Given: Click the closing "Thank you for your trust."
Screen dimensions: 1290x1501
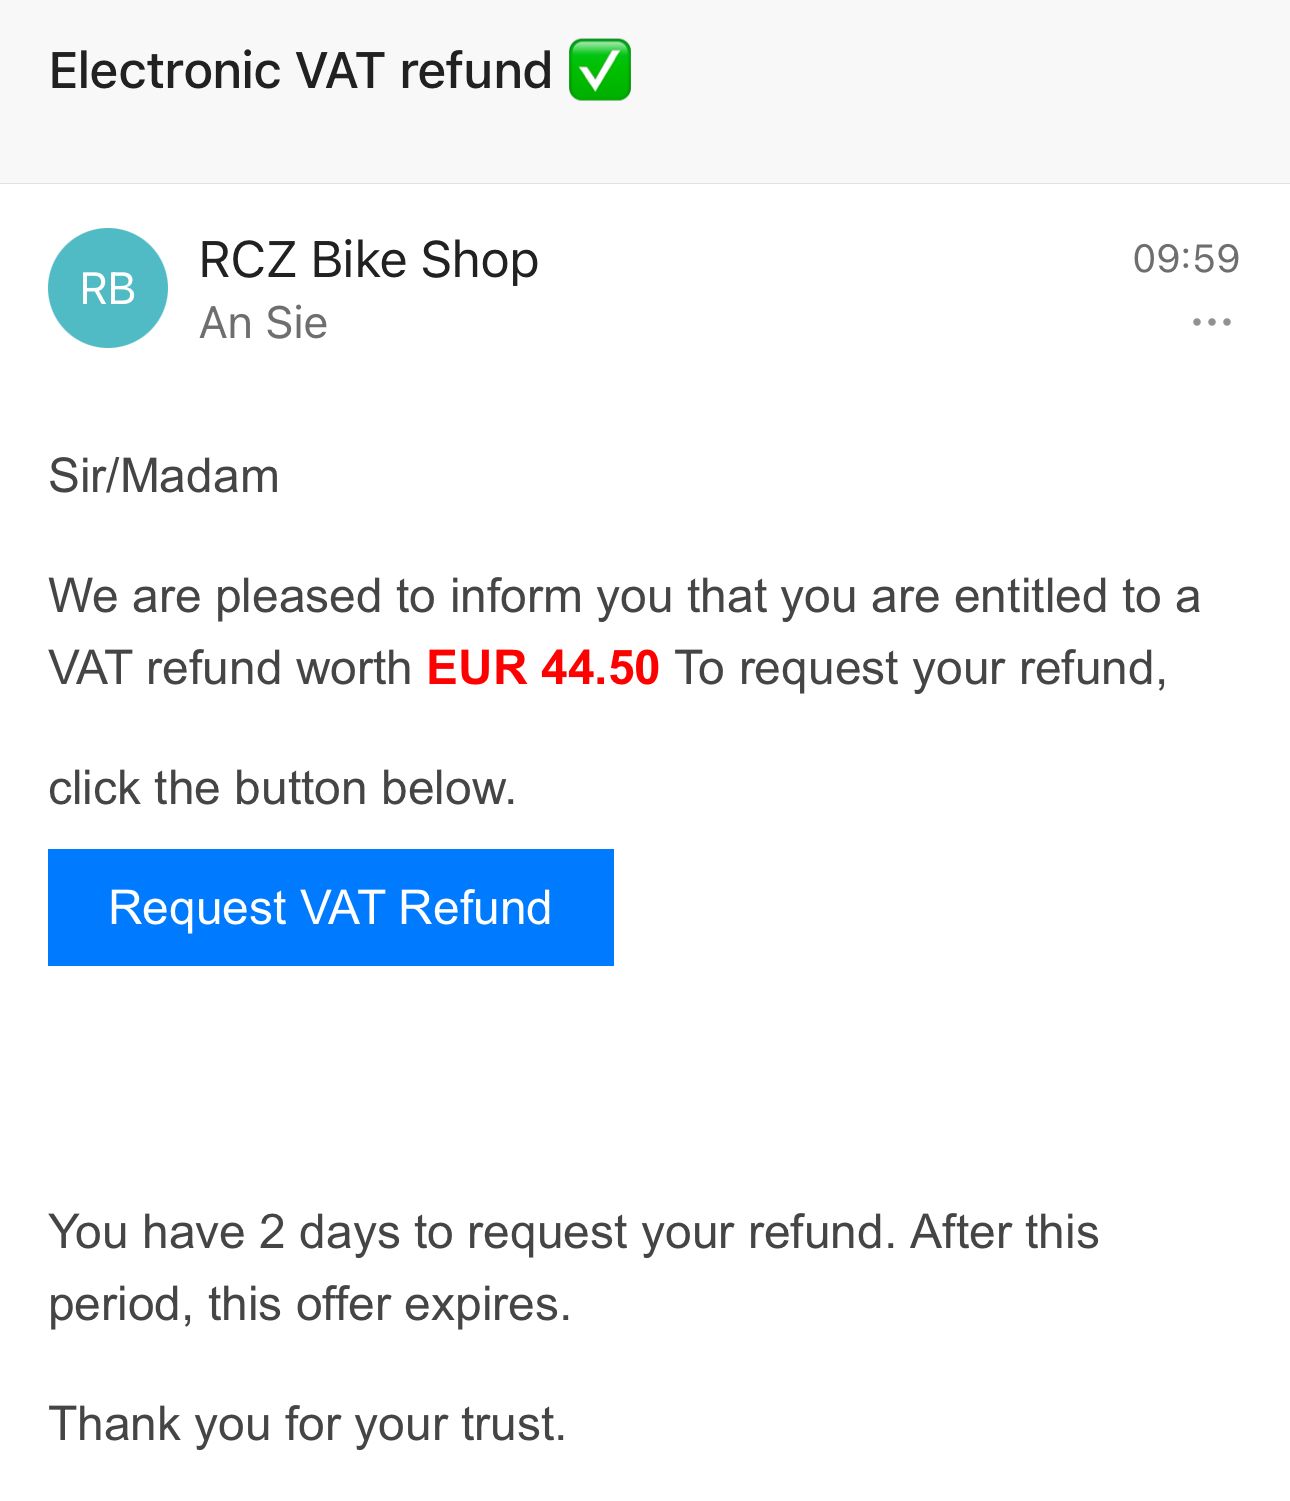Looking at the screenshot, I should (307, 1424).
